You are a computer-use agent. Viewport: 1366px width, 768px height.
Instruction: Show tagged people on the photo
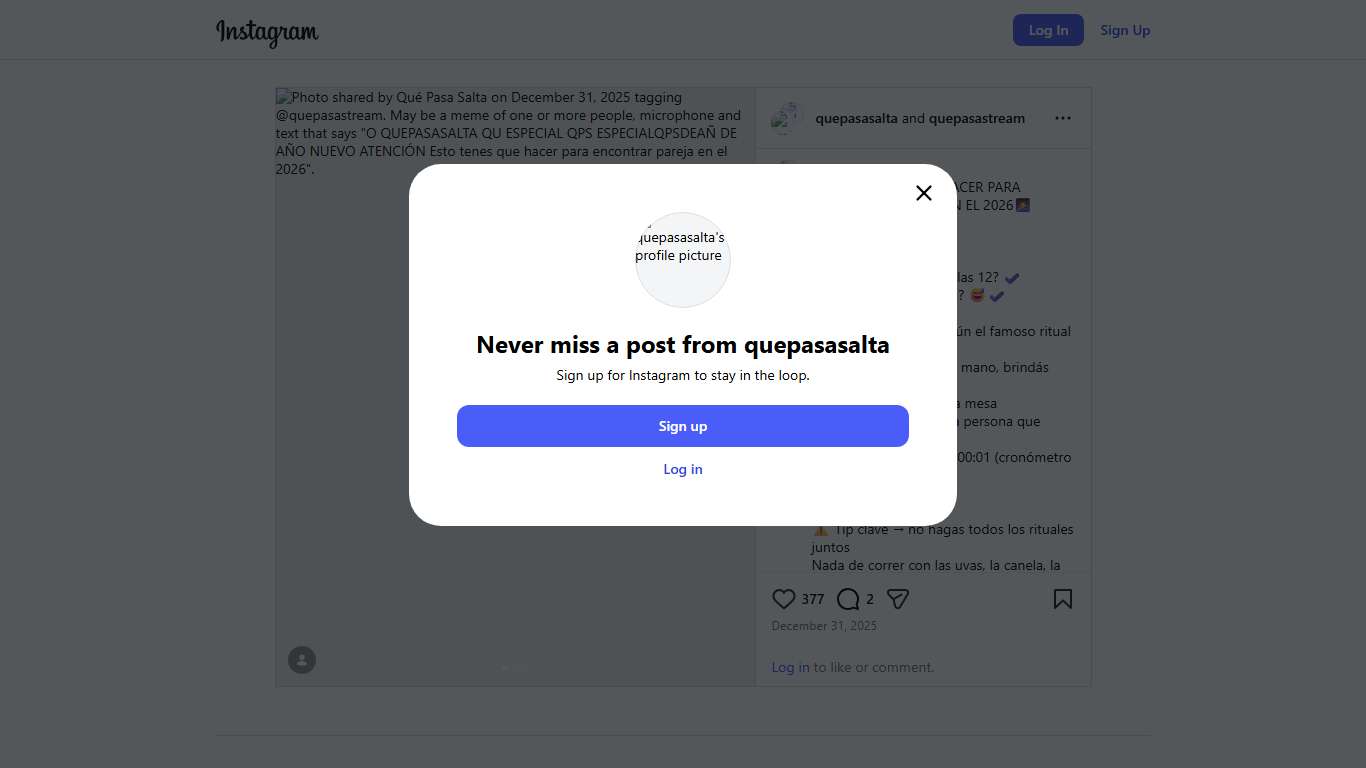[x=302, y=660]
